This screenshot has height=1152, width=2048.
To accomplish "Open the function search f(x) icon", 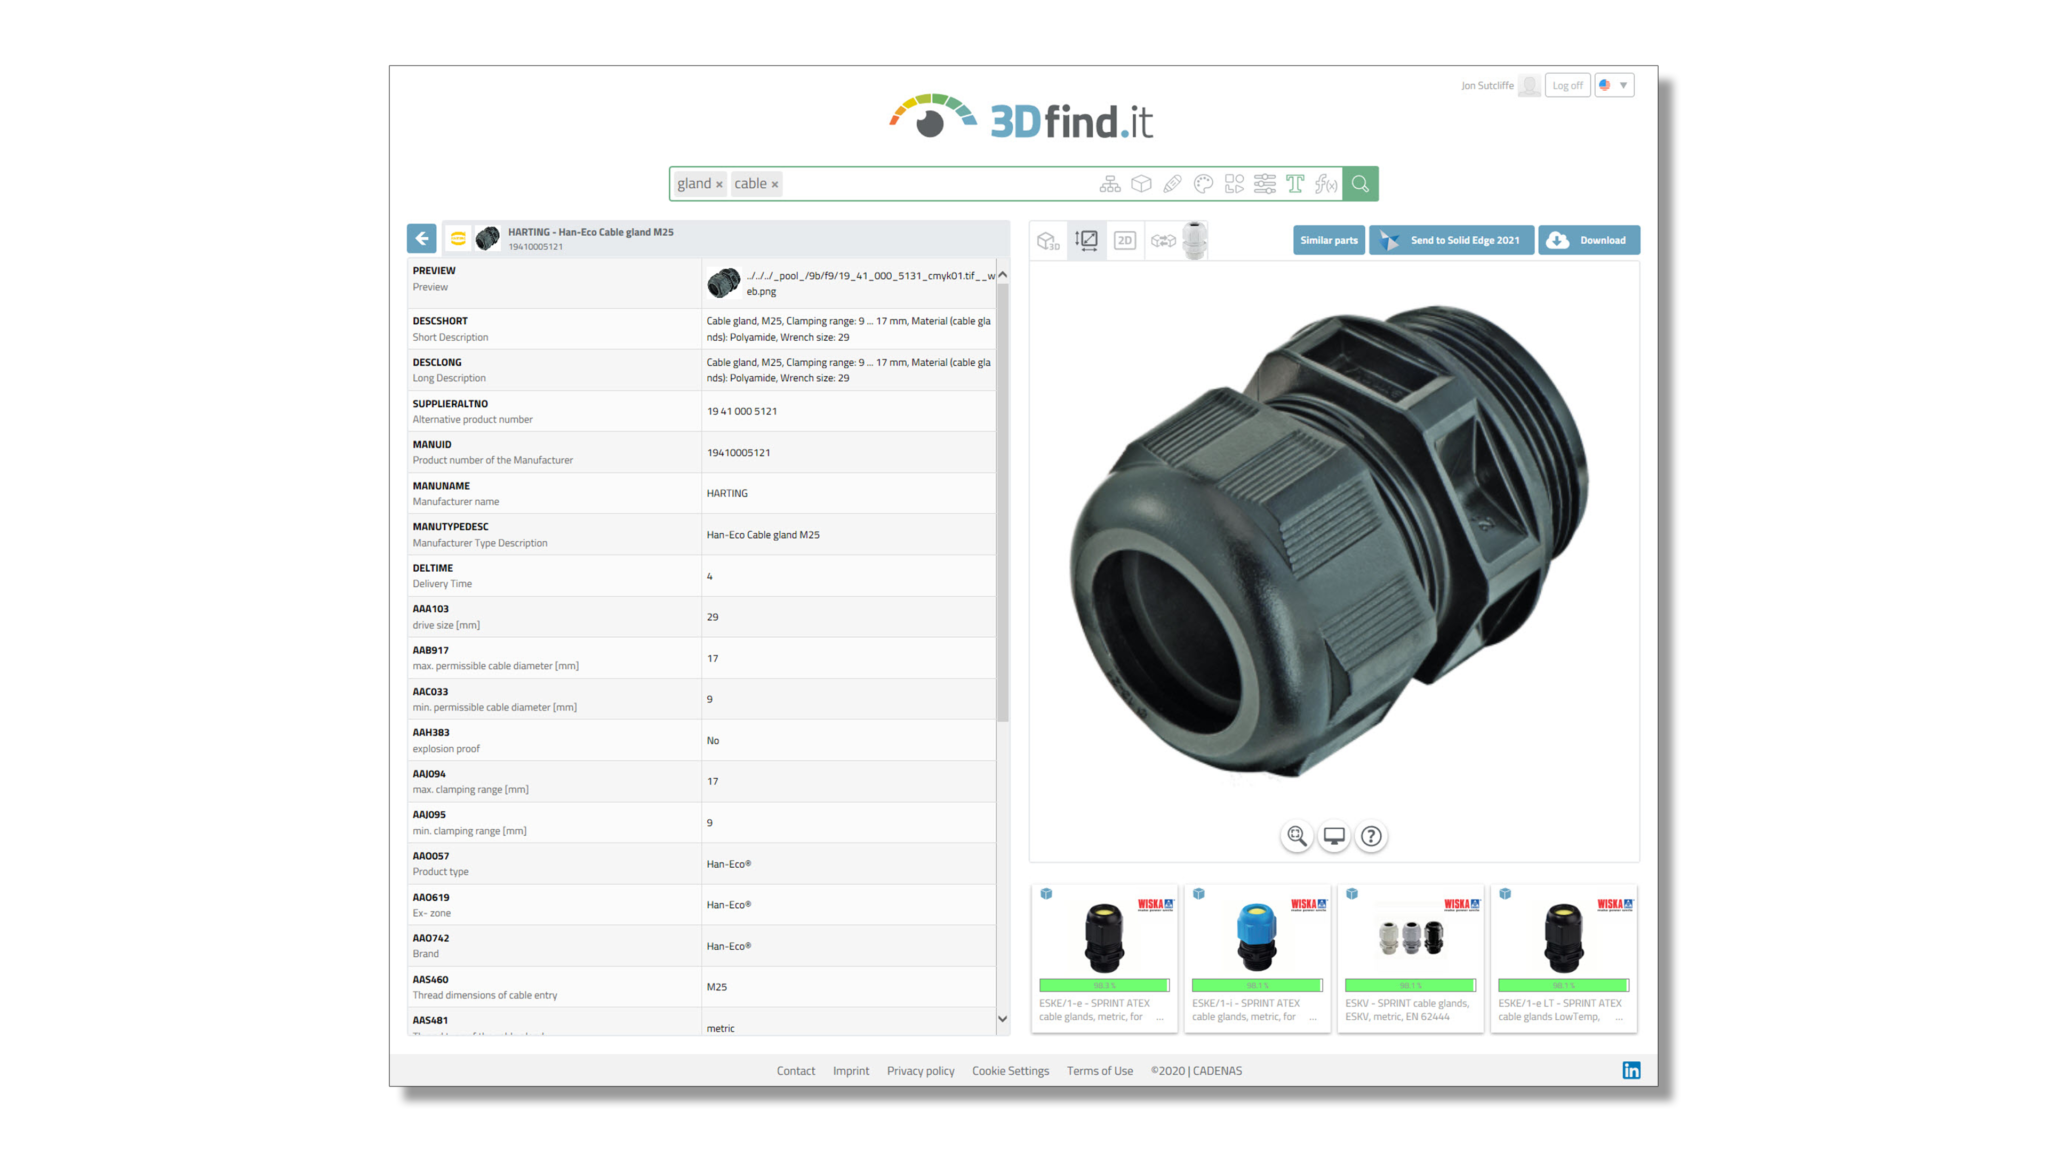I will pyautogui.click(x=1327, y=184).
